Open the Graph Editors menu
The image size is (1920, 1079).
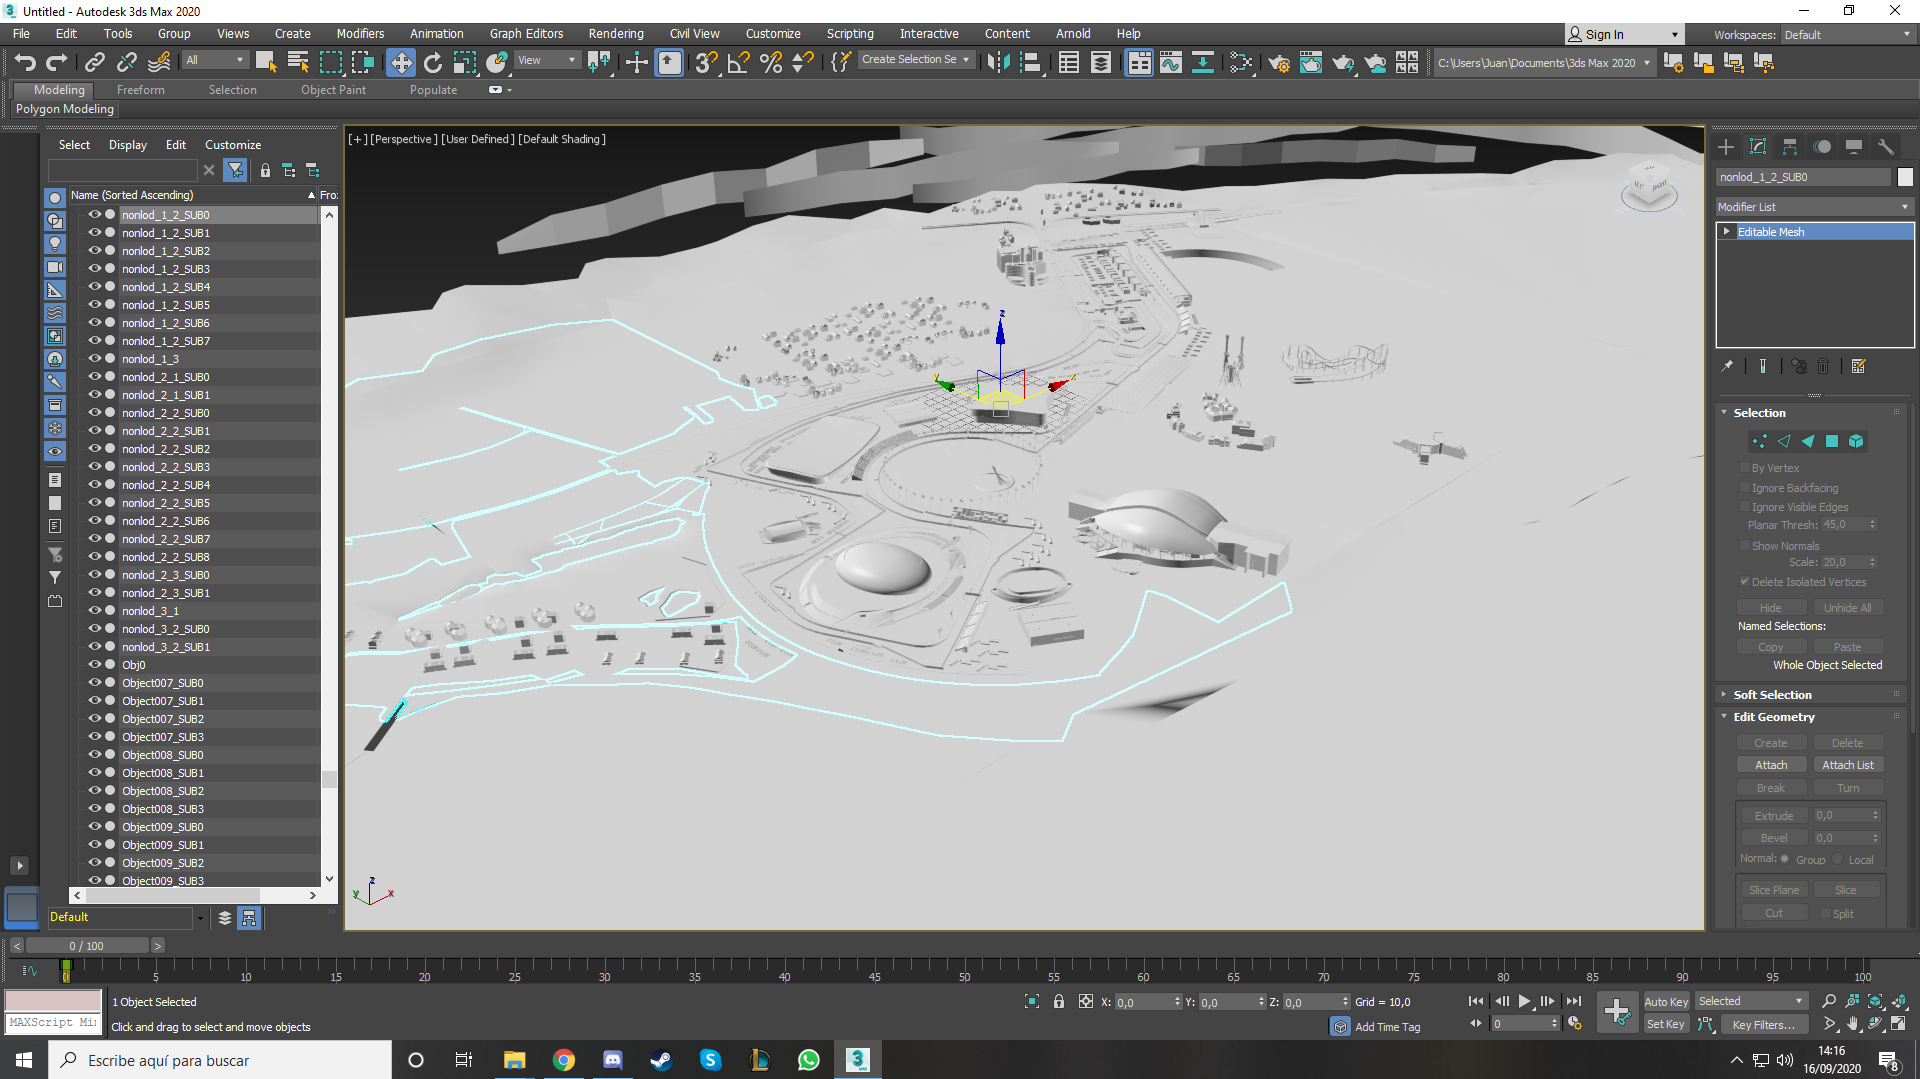point(526,34)
